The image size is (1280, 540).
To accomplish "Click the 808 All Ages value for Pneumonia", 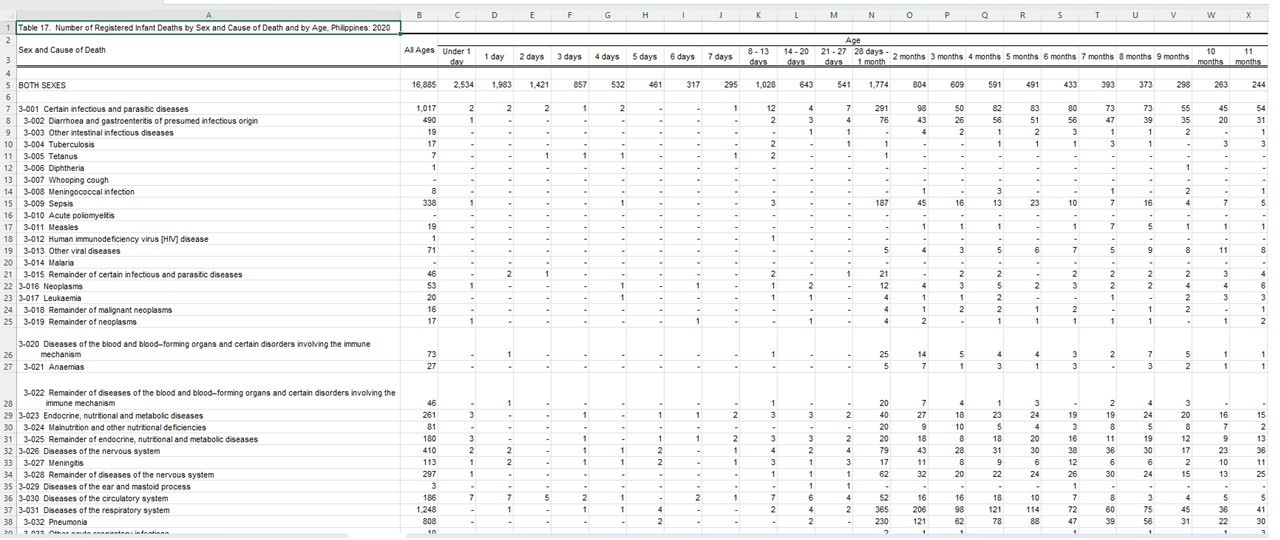I will 429,522.
